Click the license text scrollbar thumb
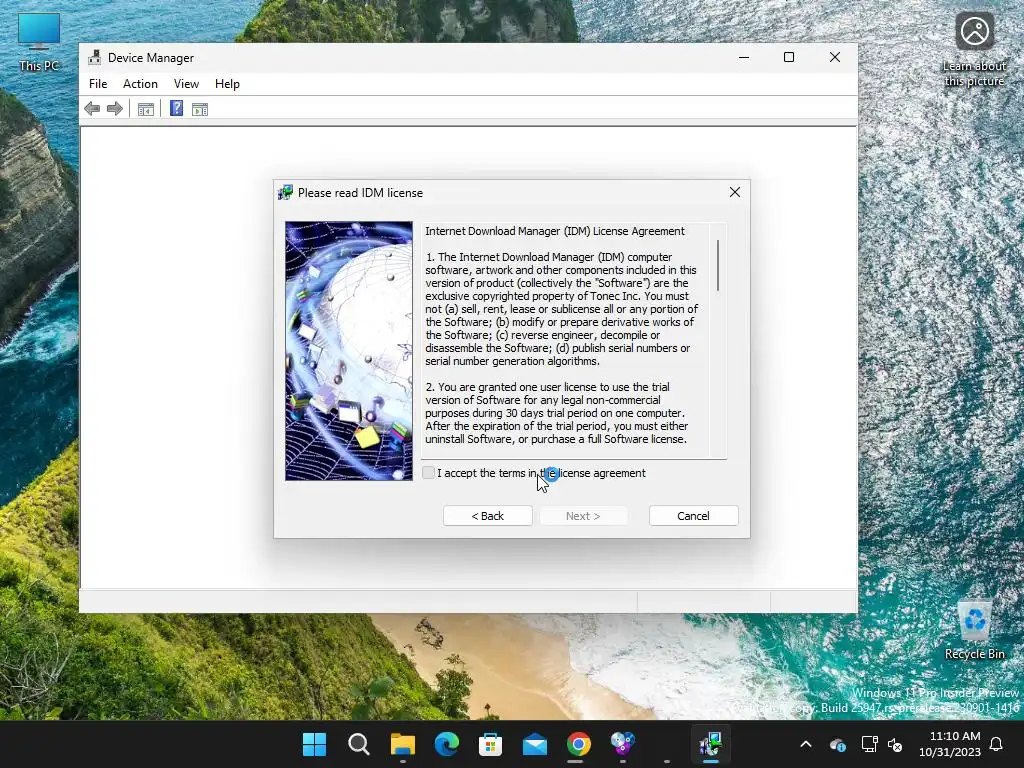1024x768 pixels. click(x=718, y=265)
